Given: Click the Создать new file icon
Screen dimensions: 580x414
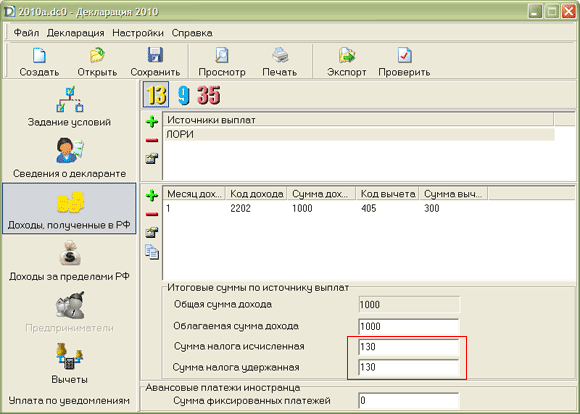Looking at the screenshot, I should (39, 55).
